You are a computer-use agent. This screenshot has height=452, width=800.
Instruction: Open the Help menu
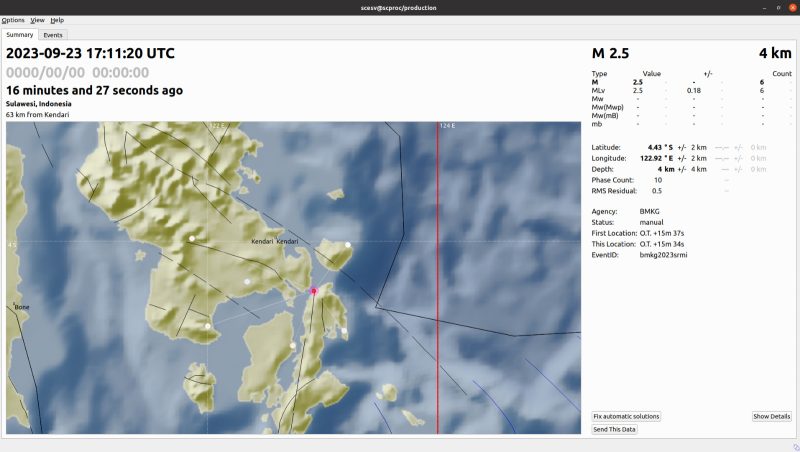57,20
